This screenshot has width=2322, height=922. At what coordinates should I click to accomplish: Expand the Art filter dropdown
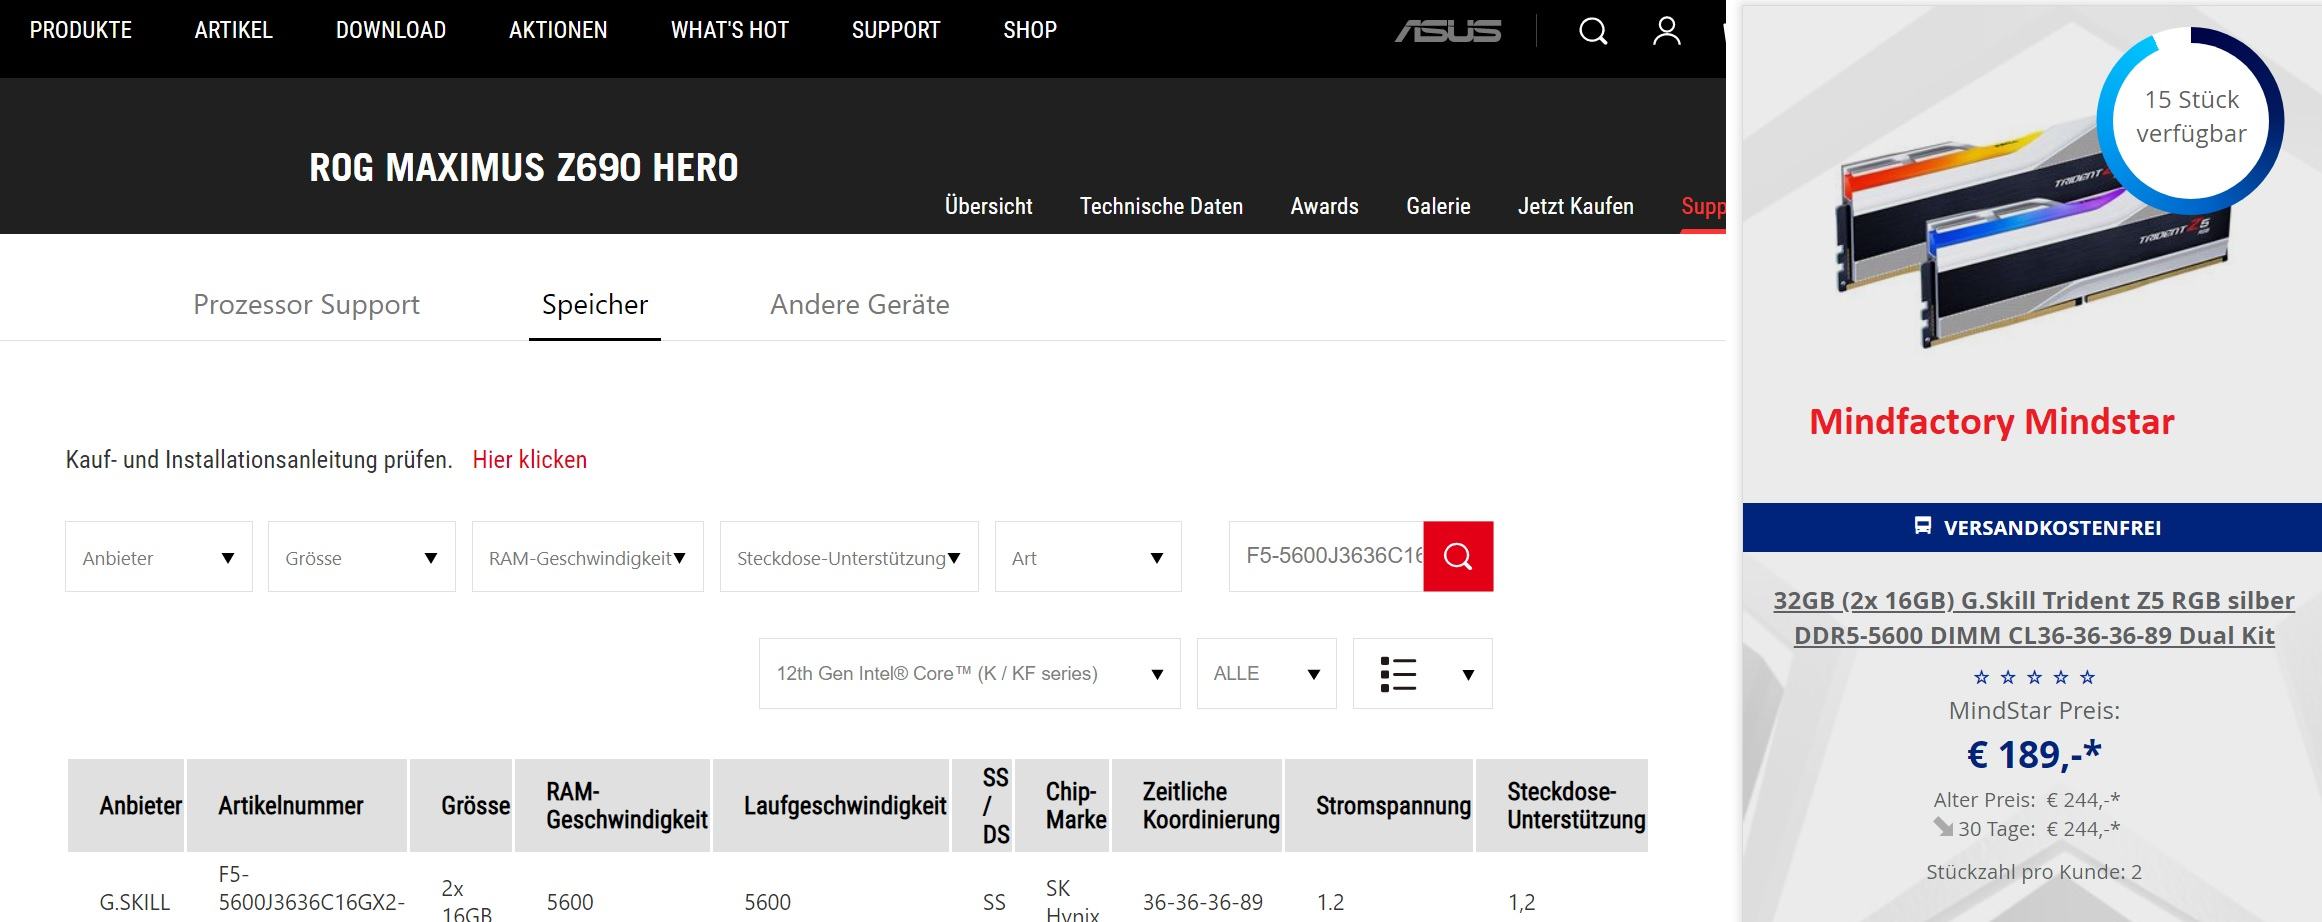tap(1088, 556)
